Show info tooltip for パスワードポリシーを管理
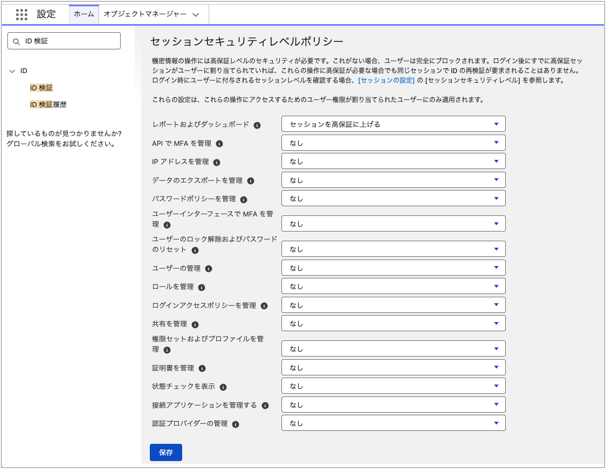Viewport: 606px width, 469px height. pyautogui.click(x=244, y=200)
